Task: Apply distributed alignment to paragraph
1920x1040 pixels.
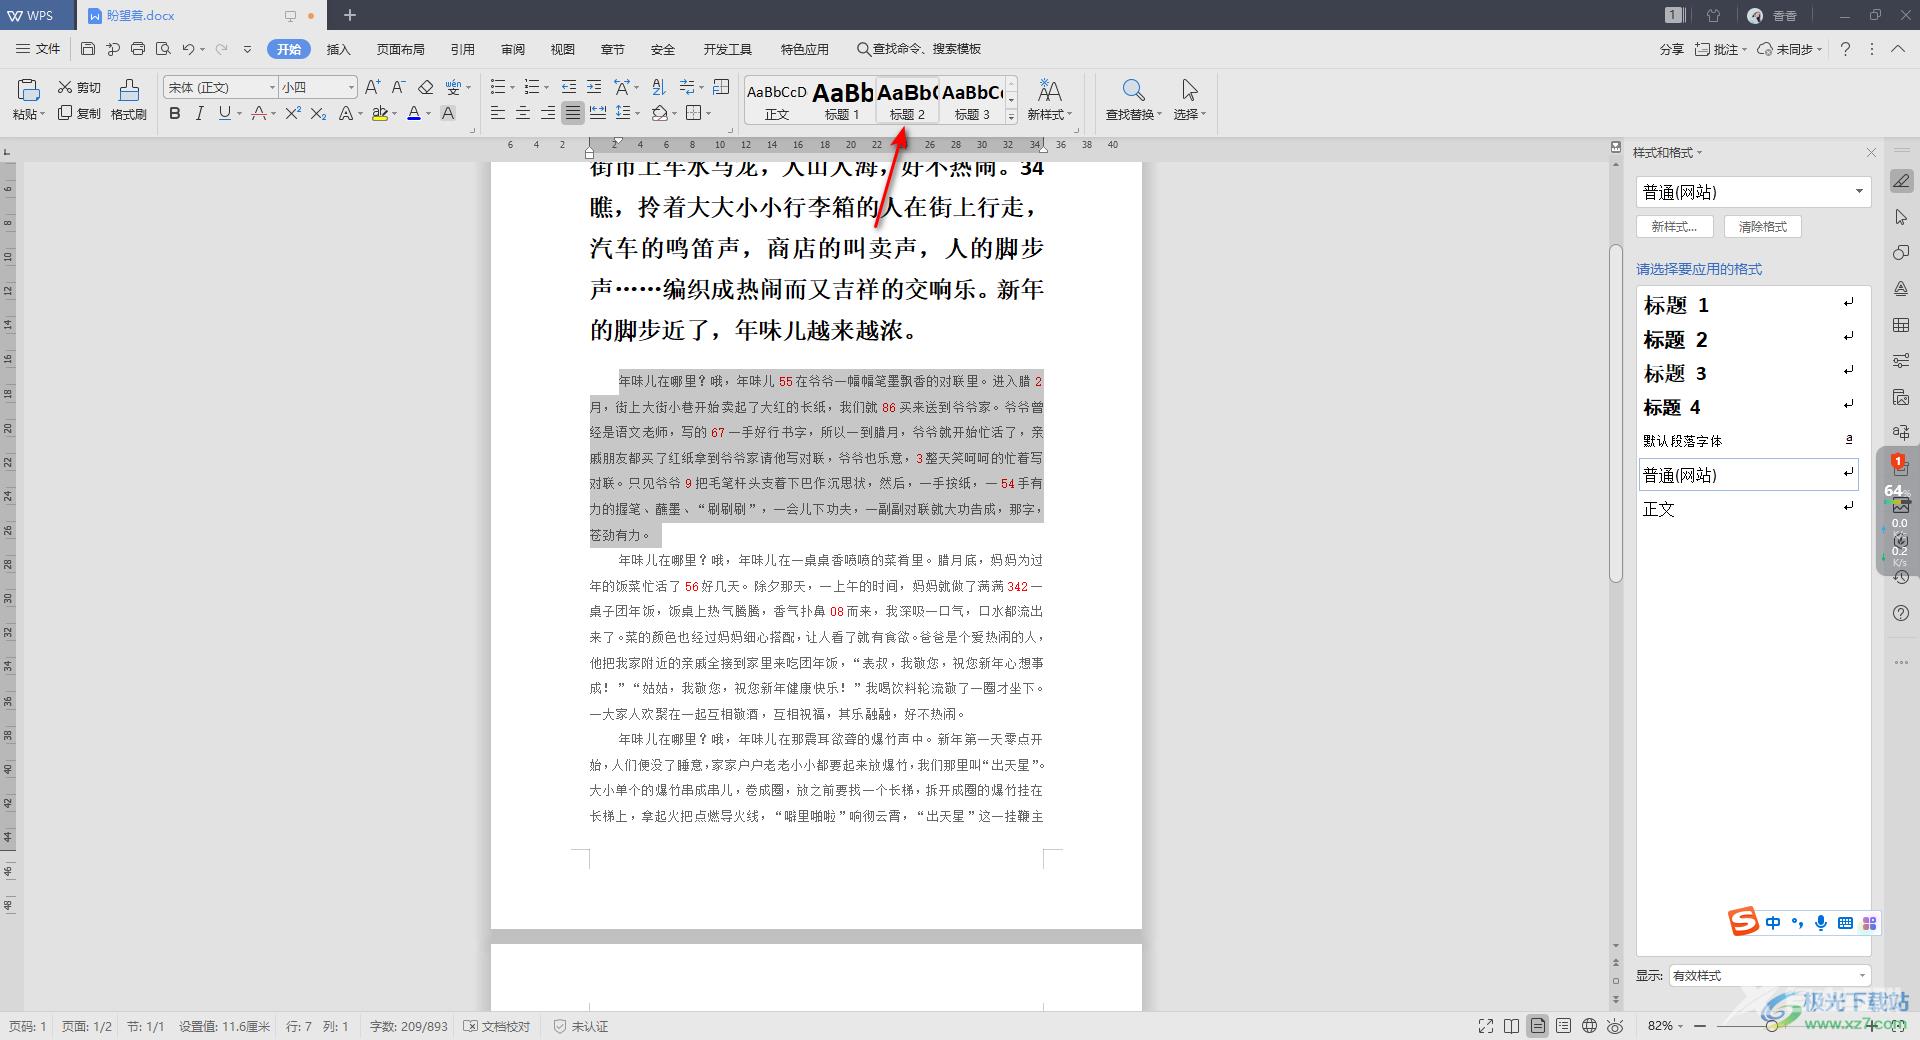Action: pos(598,114)
